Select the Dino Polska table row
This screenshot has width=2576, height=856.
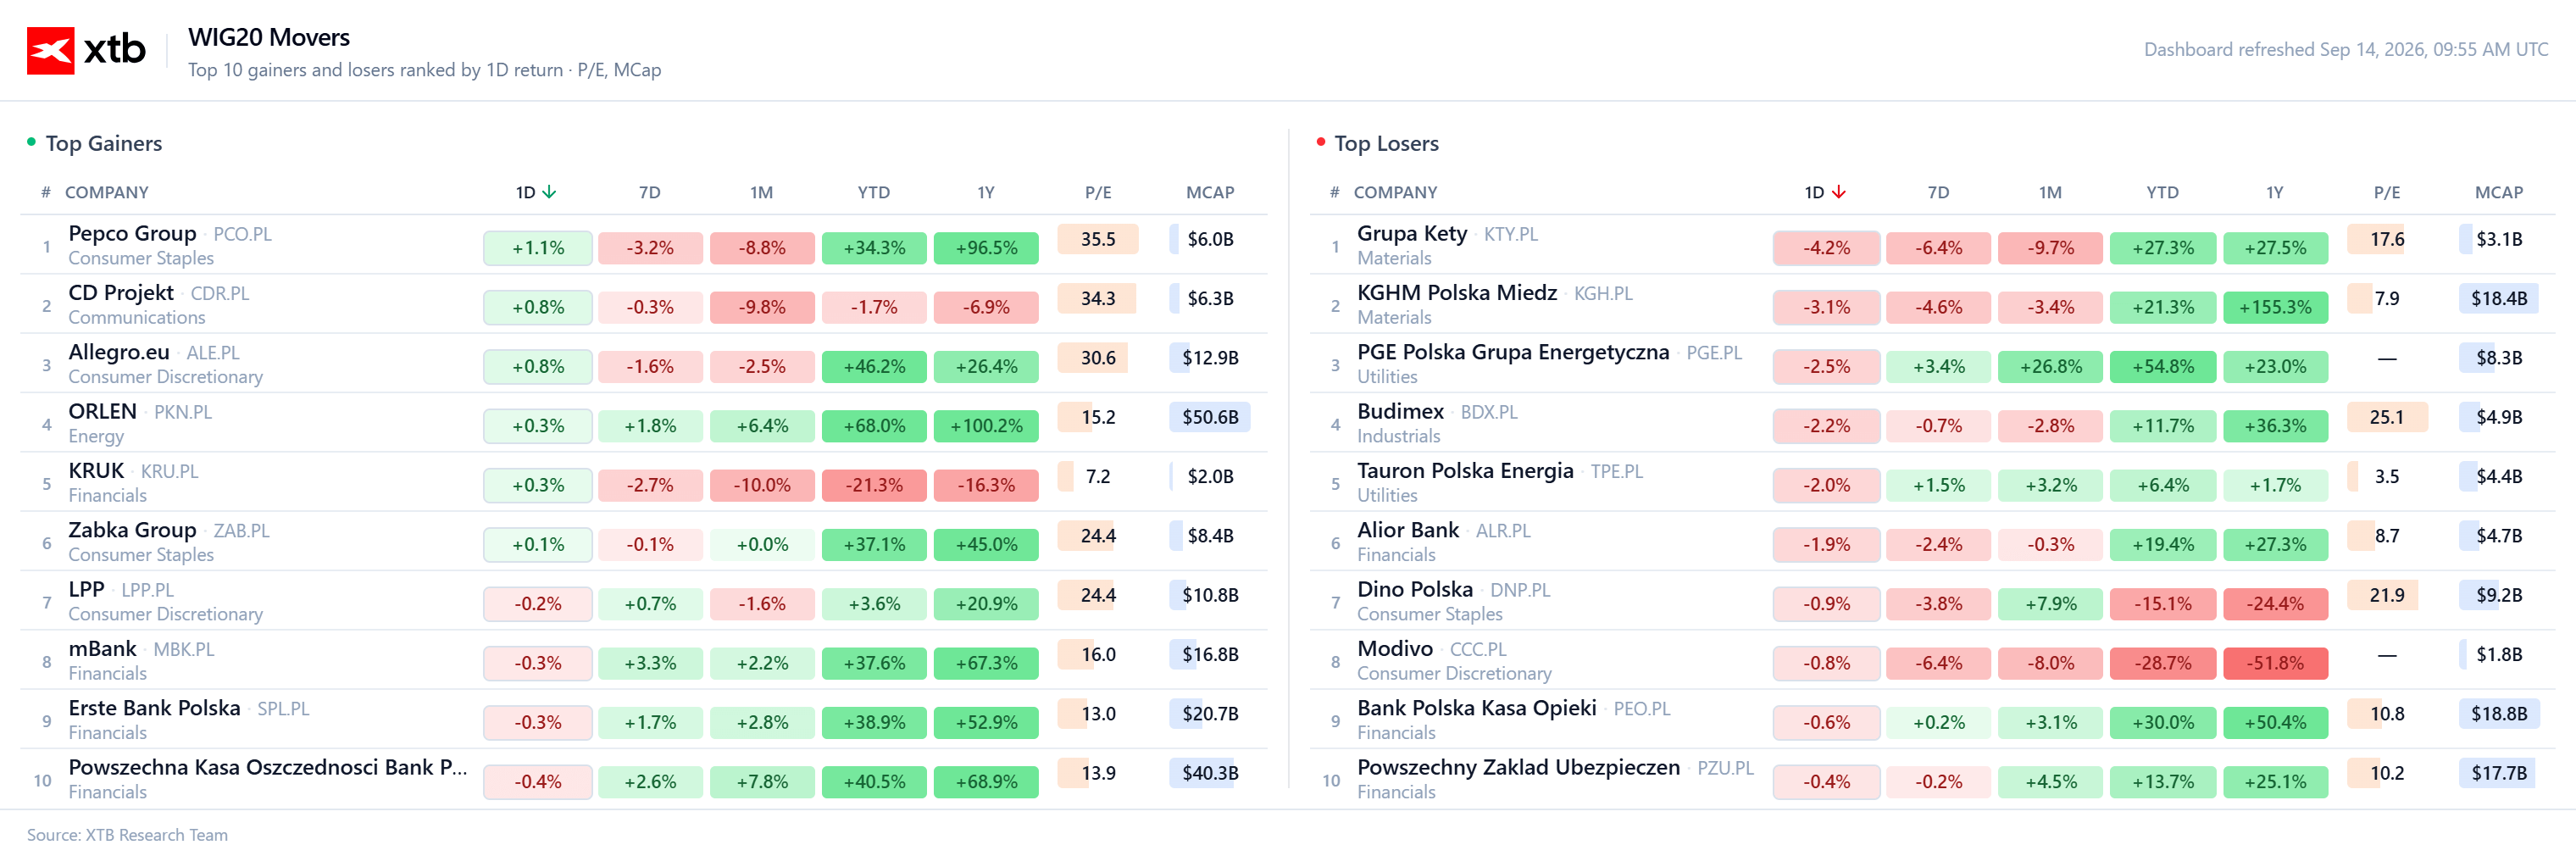pos(1932,600)
